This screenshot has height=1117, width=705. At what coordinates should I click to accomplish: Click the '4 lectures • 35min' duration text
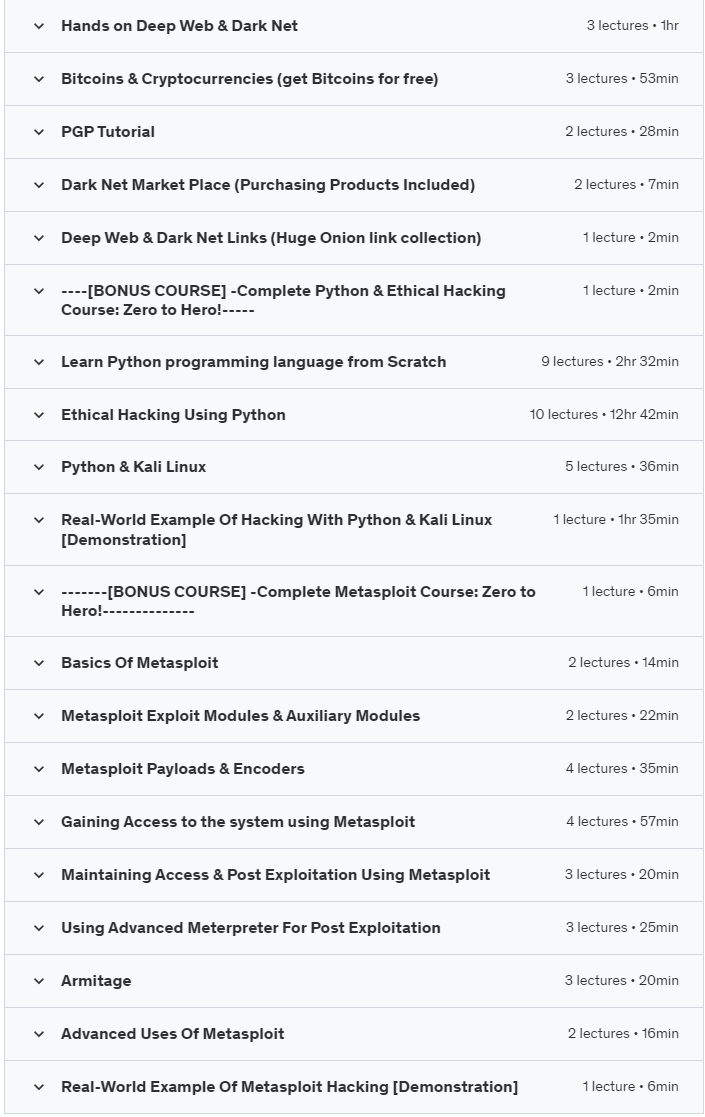click(x=622, y=769)
